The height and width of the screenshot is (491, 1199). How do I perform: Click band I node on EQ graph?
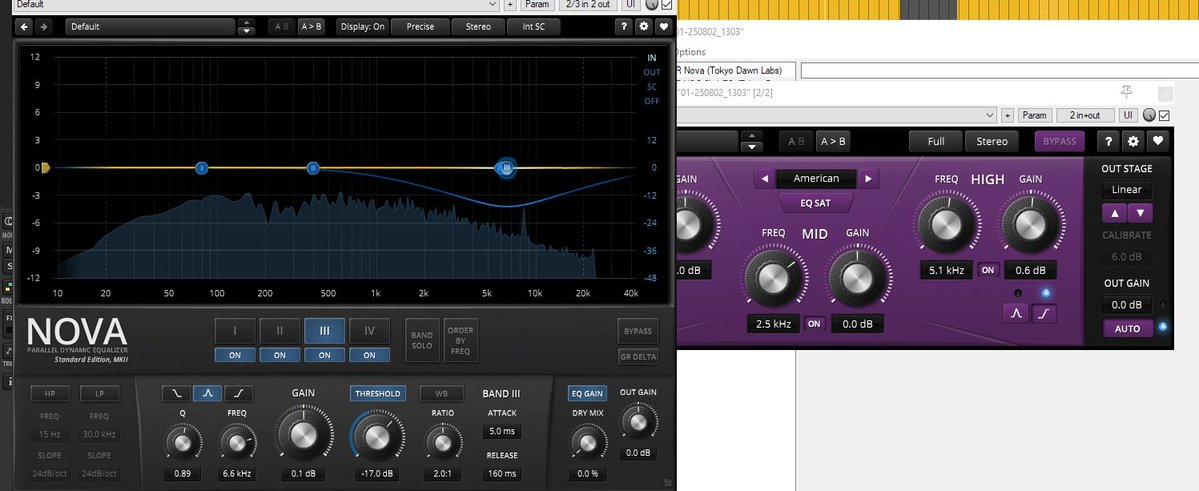point(202,167)
